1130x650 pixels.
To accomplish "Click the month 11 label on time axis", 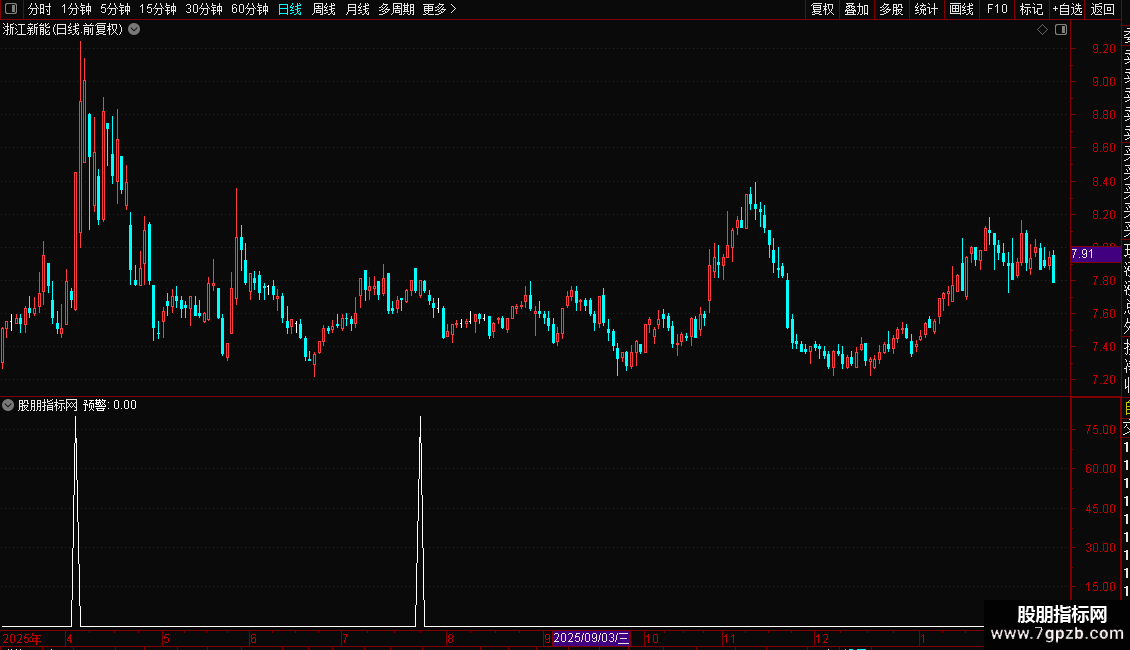I will click(729, 638).
